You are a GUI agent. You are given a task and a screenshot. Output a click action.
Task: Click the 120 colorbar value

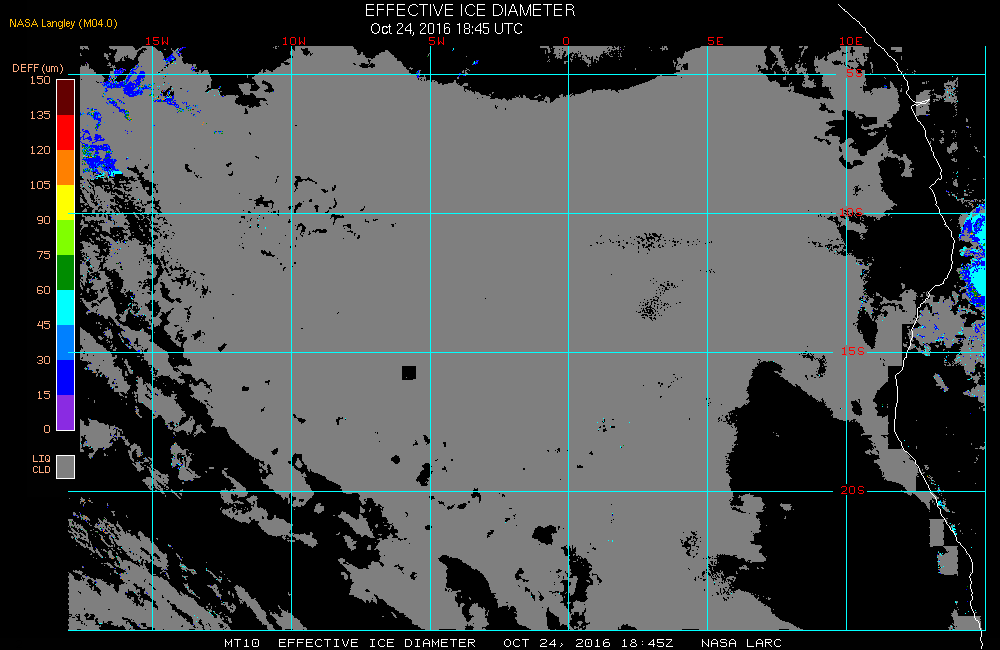point(40,150)
